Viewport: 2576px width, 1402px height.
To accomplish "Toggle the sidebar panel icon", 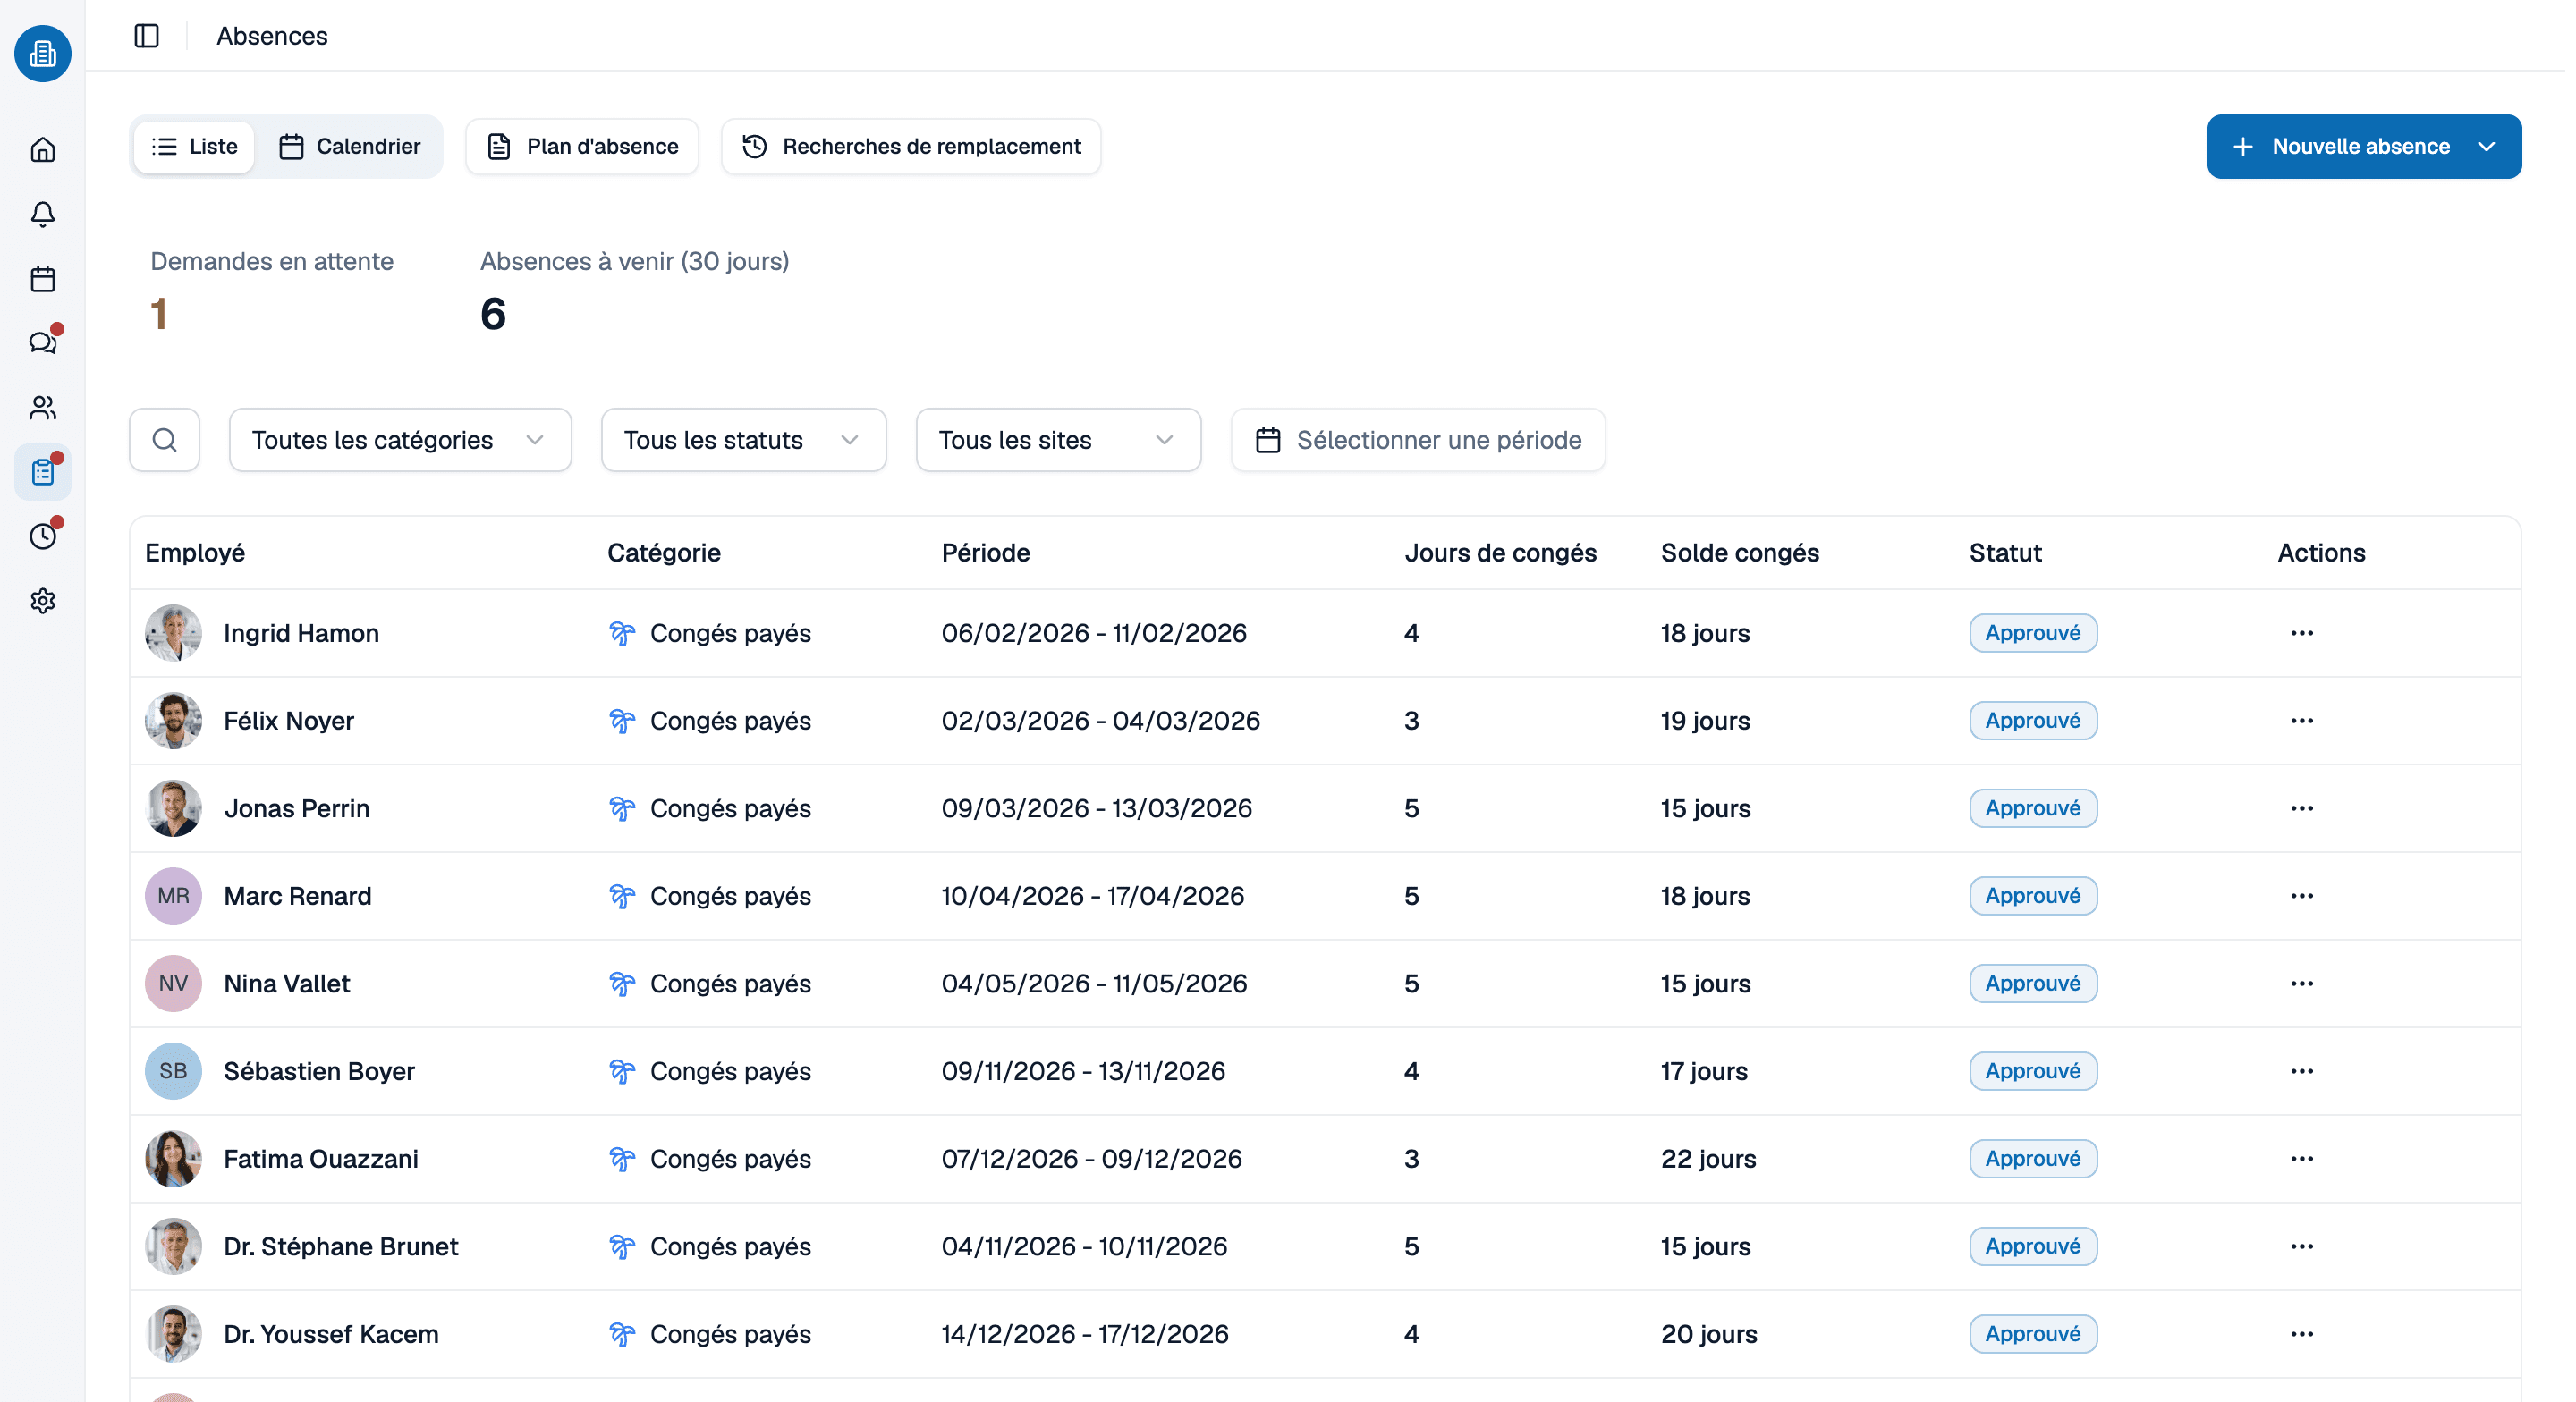I will 147,36.
